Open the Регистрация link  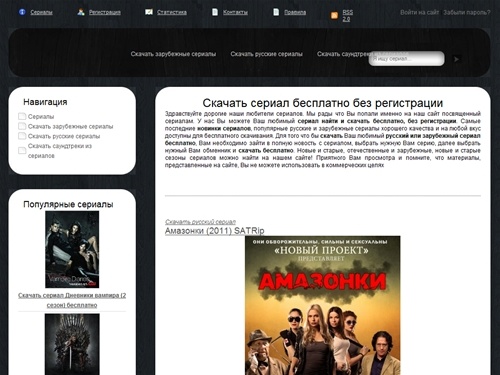[x=105, y=12]
